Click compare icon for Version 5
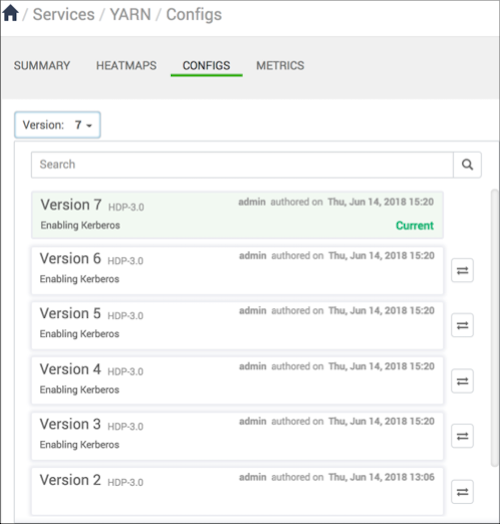Screen dimensions: 500x524 pyautogui.click(x=462, y=325)
